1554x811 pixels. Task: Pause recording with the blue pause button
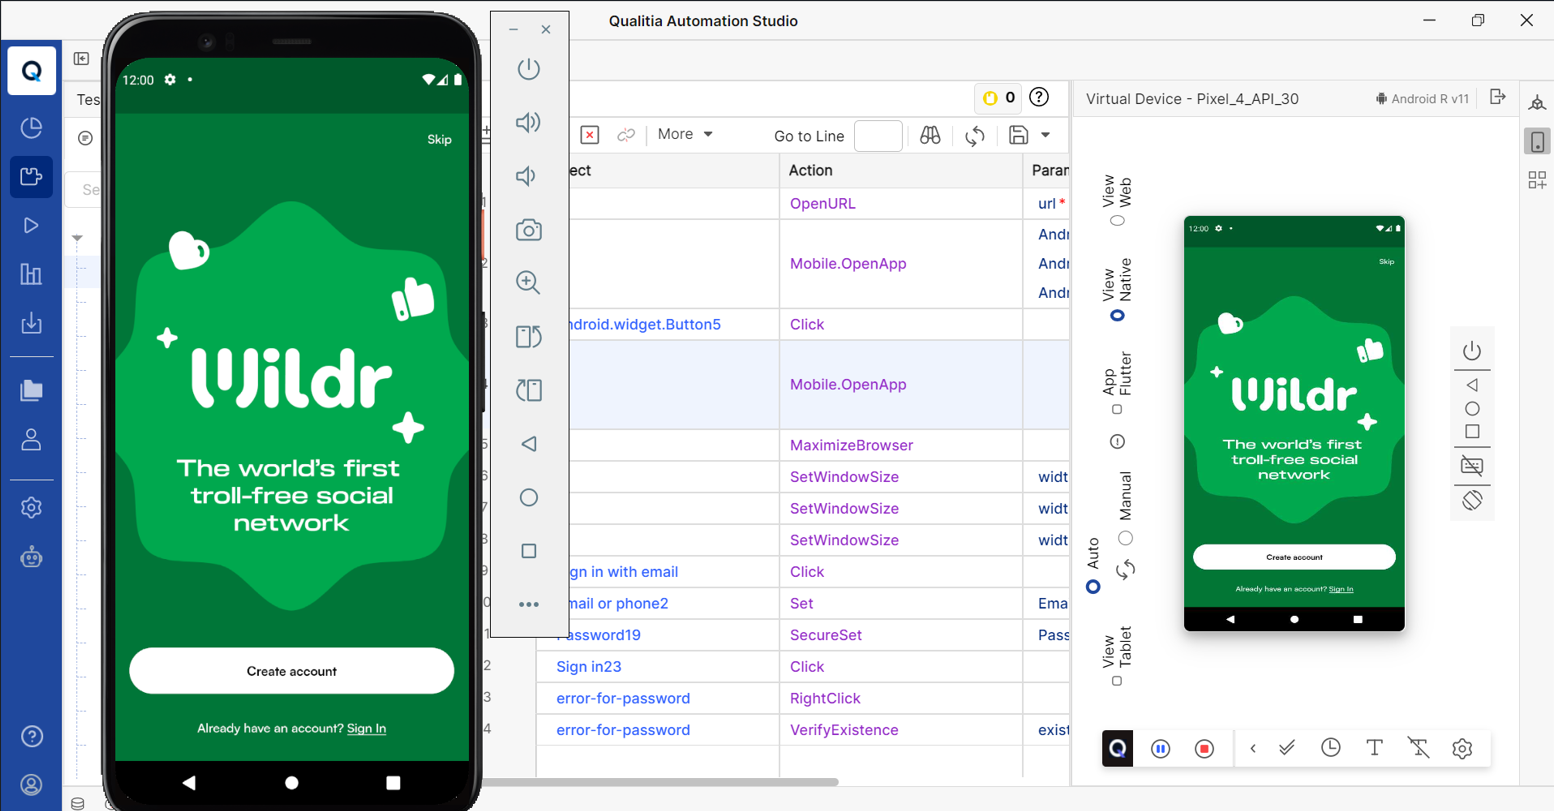pos(1161,748)
